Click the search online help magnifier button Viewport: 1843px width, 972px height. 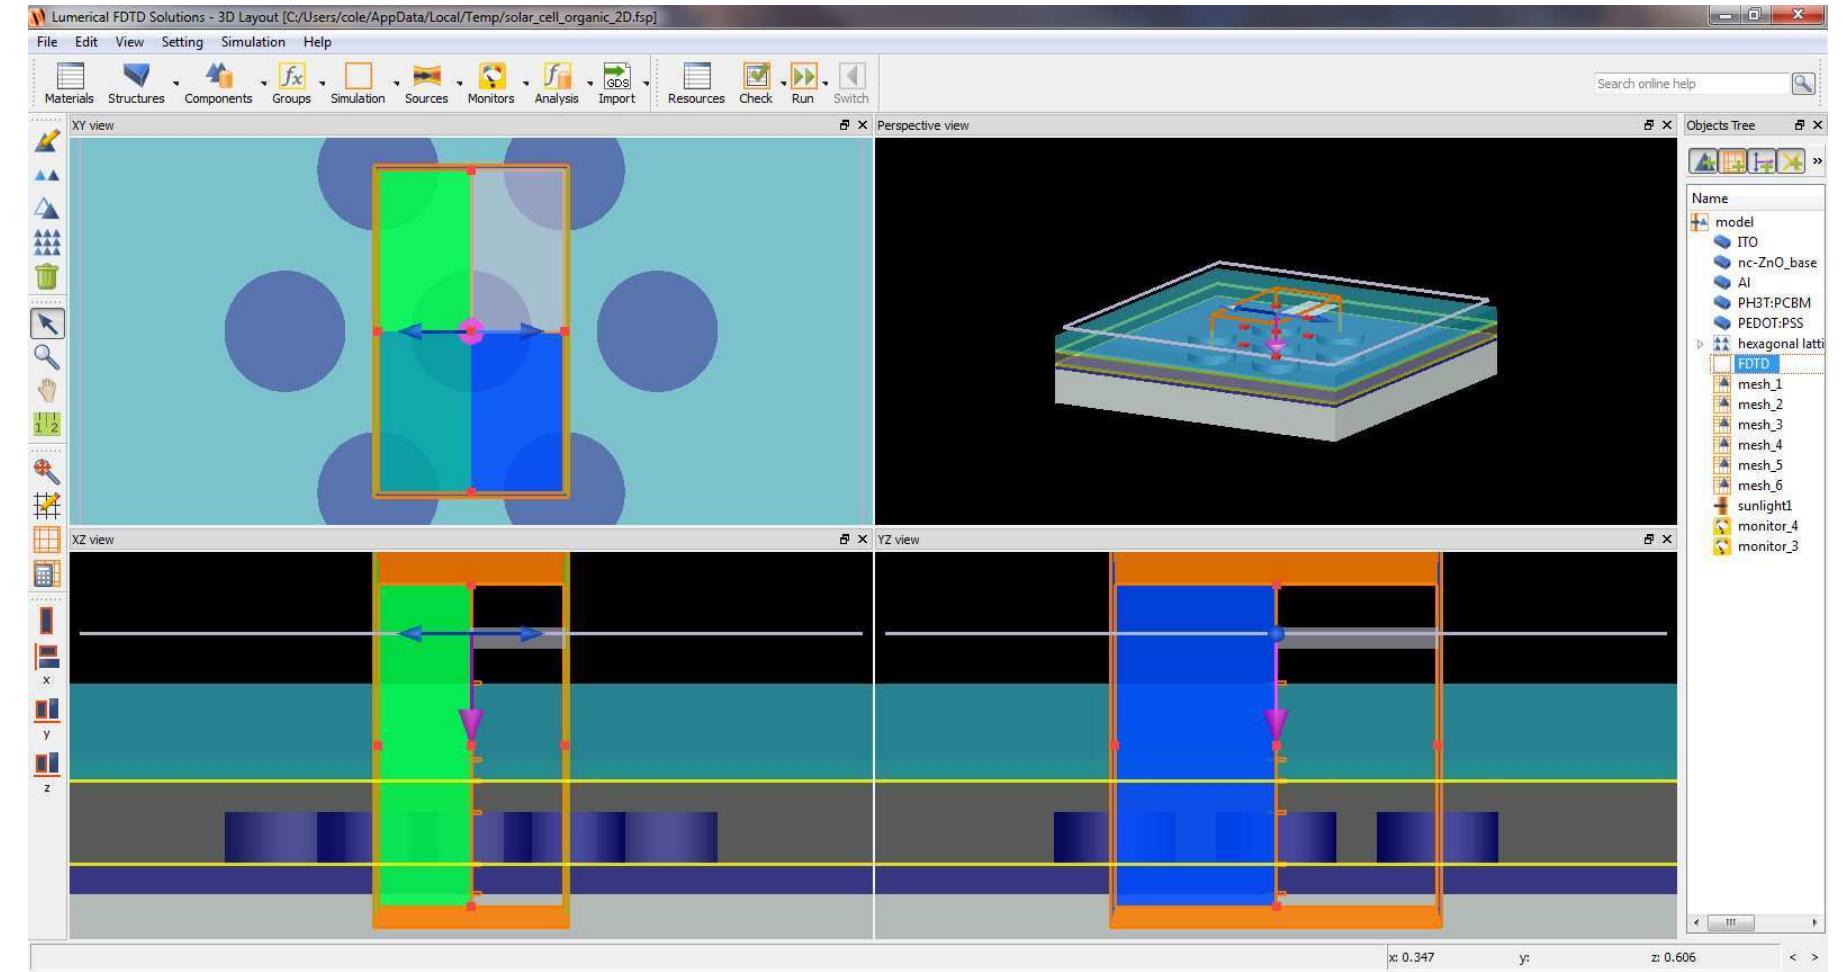click(1802, 84)
